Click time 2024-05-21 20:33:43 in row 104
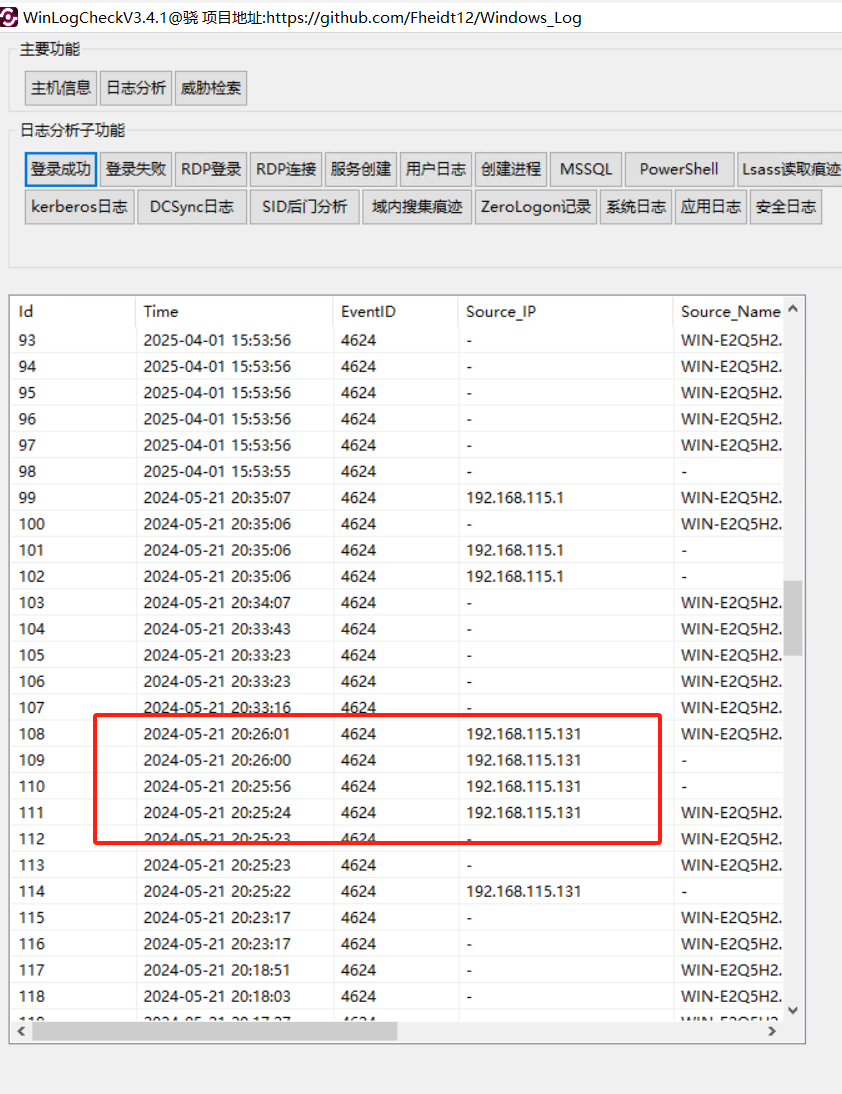Screen dimensions: 842x1094 (217, 629)
